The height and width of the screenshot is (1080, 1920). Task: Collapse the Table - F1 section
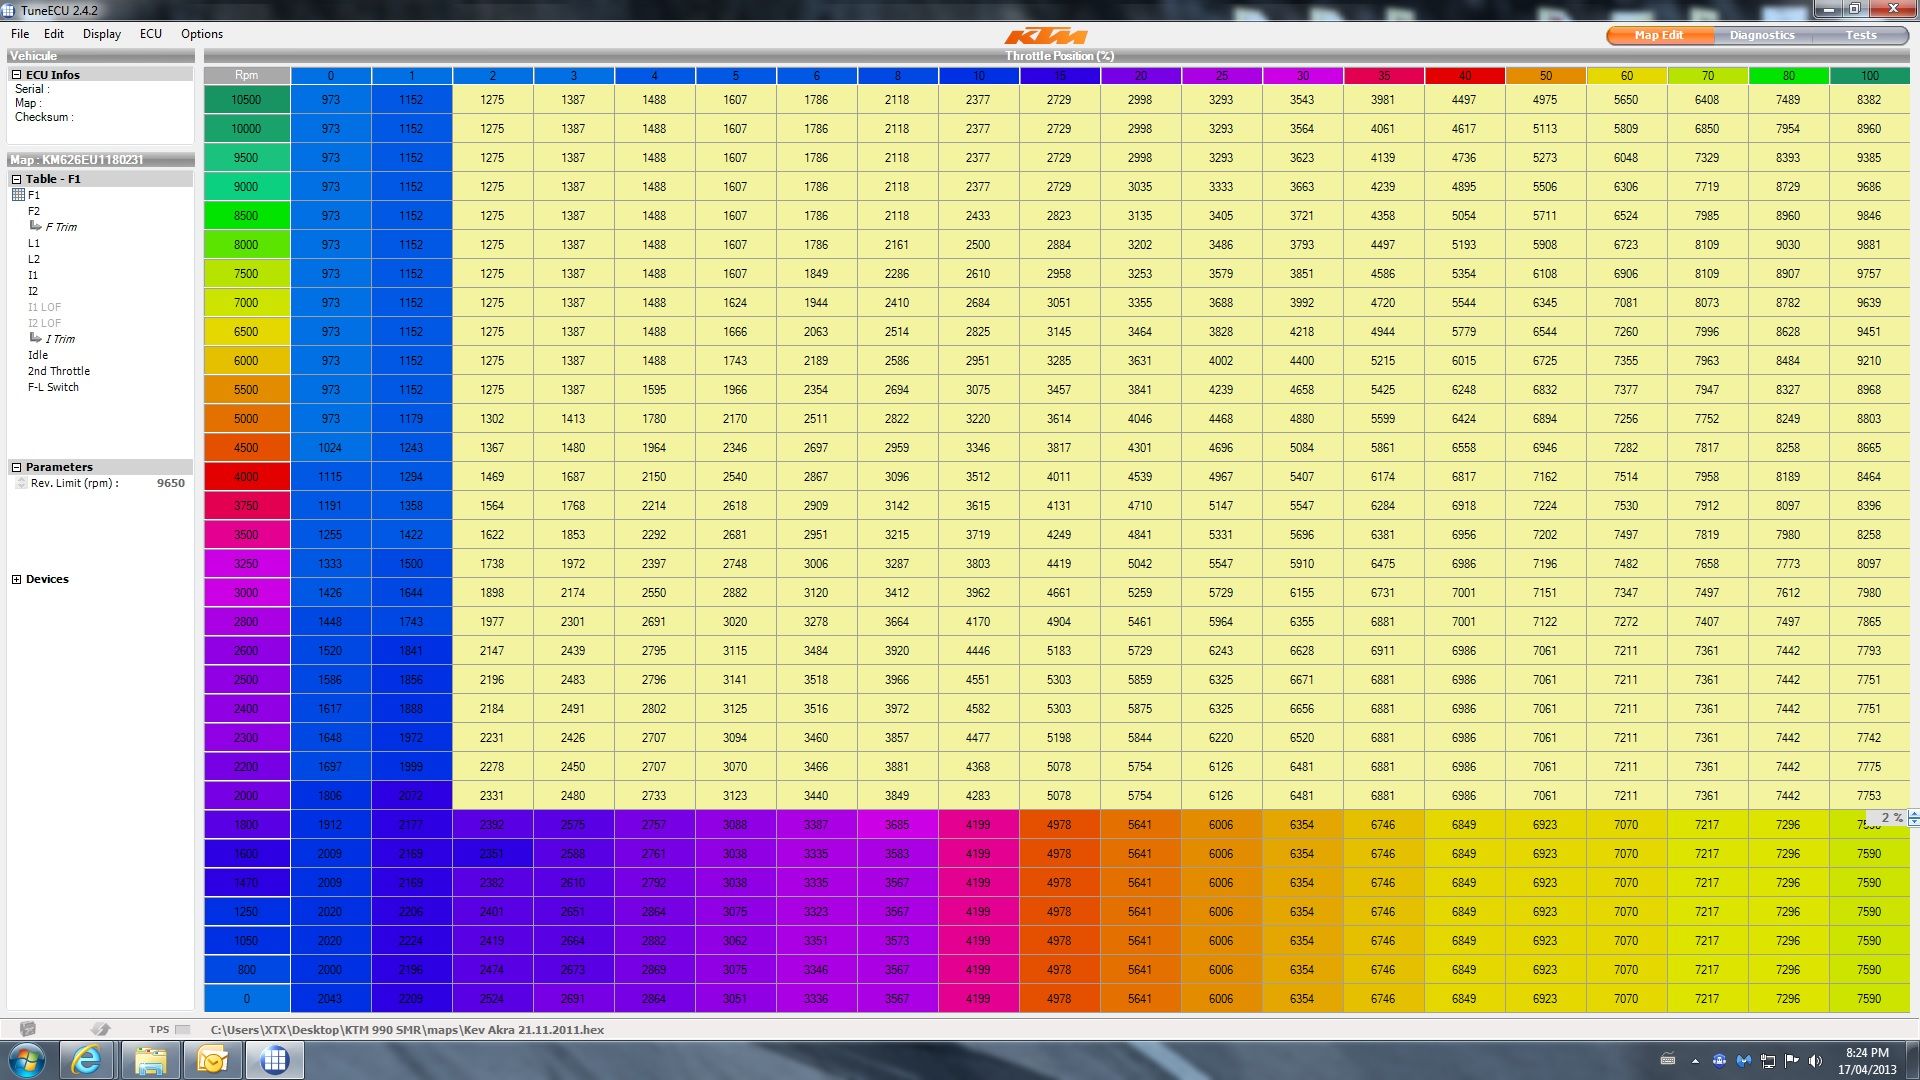pos(16,179)
